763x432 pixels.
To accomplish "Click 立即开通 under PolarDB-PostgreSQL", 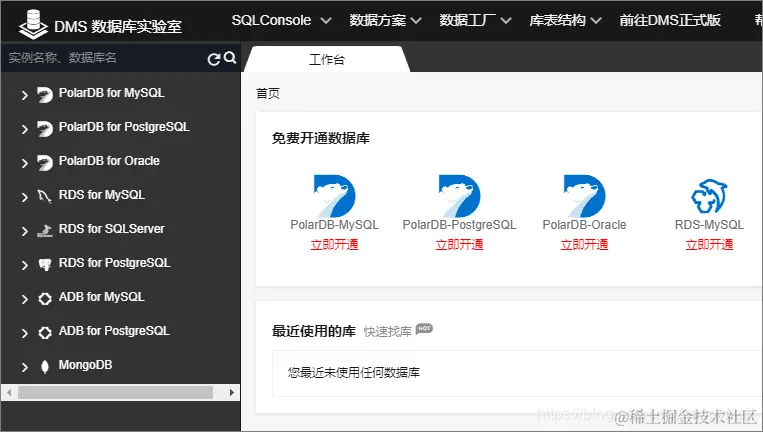I will pos(459,244).
